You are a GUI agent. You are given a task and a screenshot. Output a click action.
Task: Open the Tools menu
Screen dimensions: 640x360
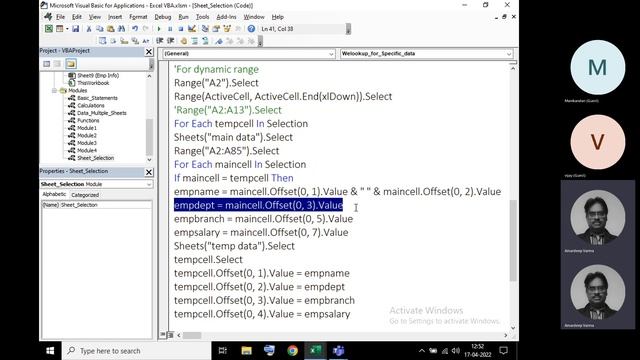(x=202, y=17)
